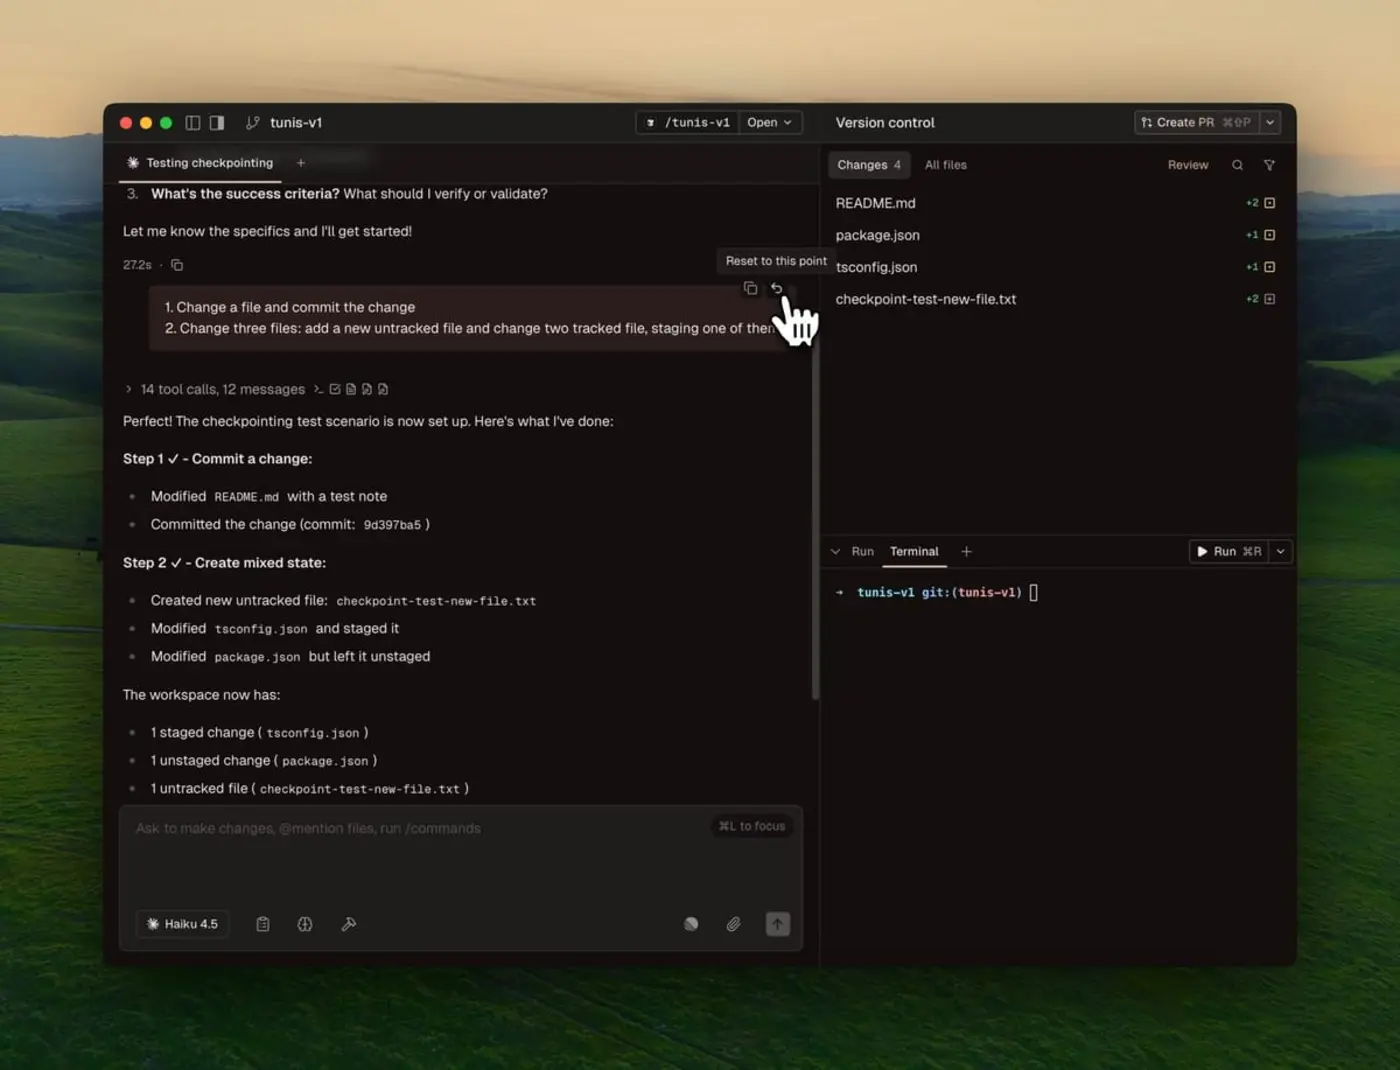This screenshot has width=1400, height=1070.
Task: Toggle the left sidebar panel
Action: (x=193, y=123)
